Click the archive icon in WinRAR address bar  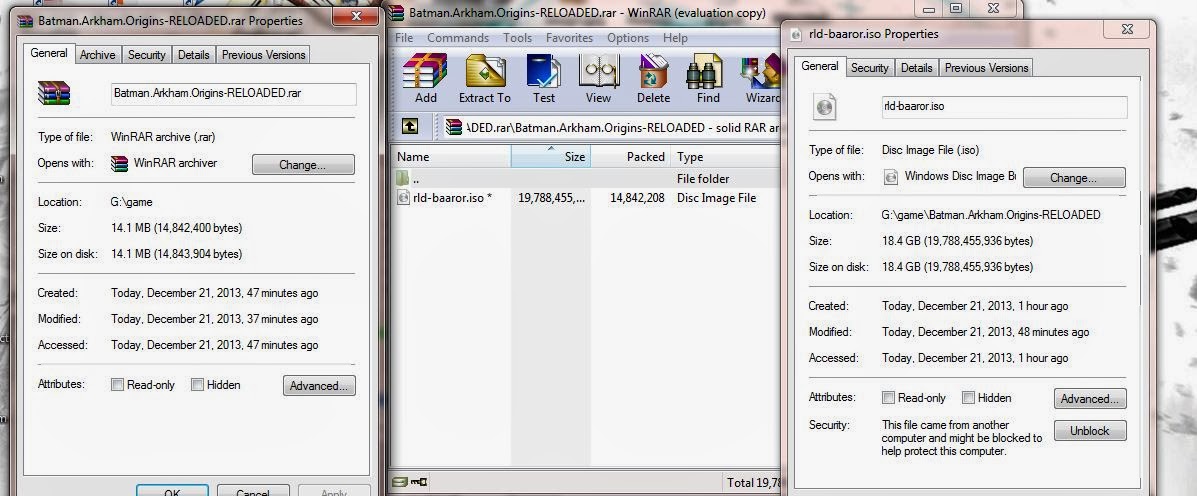click(x=454, y=126)
